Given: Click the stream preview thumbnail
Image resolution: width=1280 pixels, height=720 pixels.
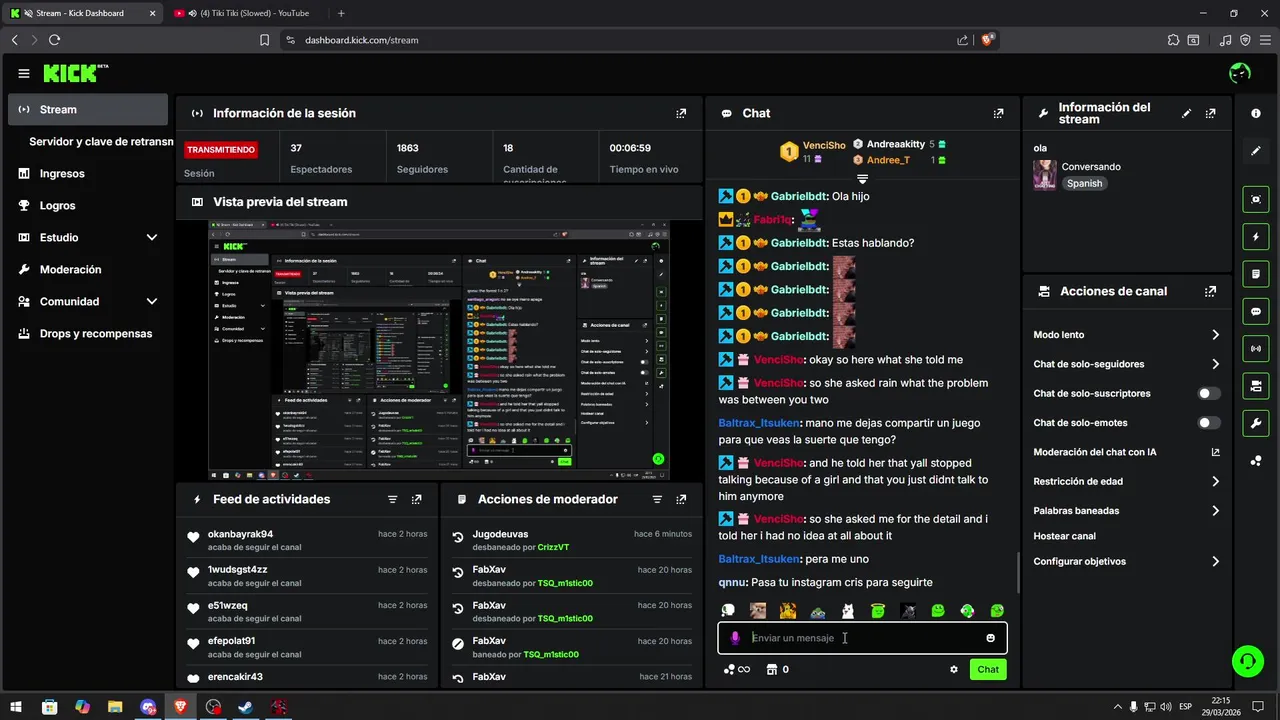Looking at the screenshot, I should pyautogui.click(x=439, y=350).
